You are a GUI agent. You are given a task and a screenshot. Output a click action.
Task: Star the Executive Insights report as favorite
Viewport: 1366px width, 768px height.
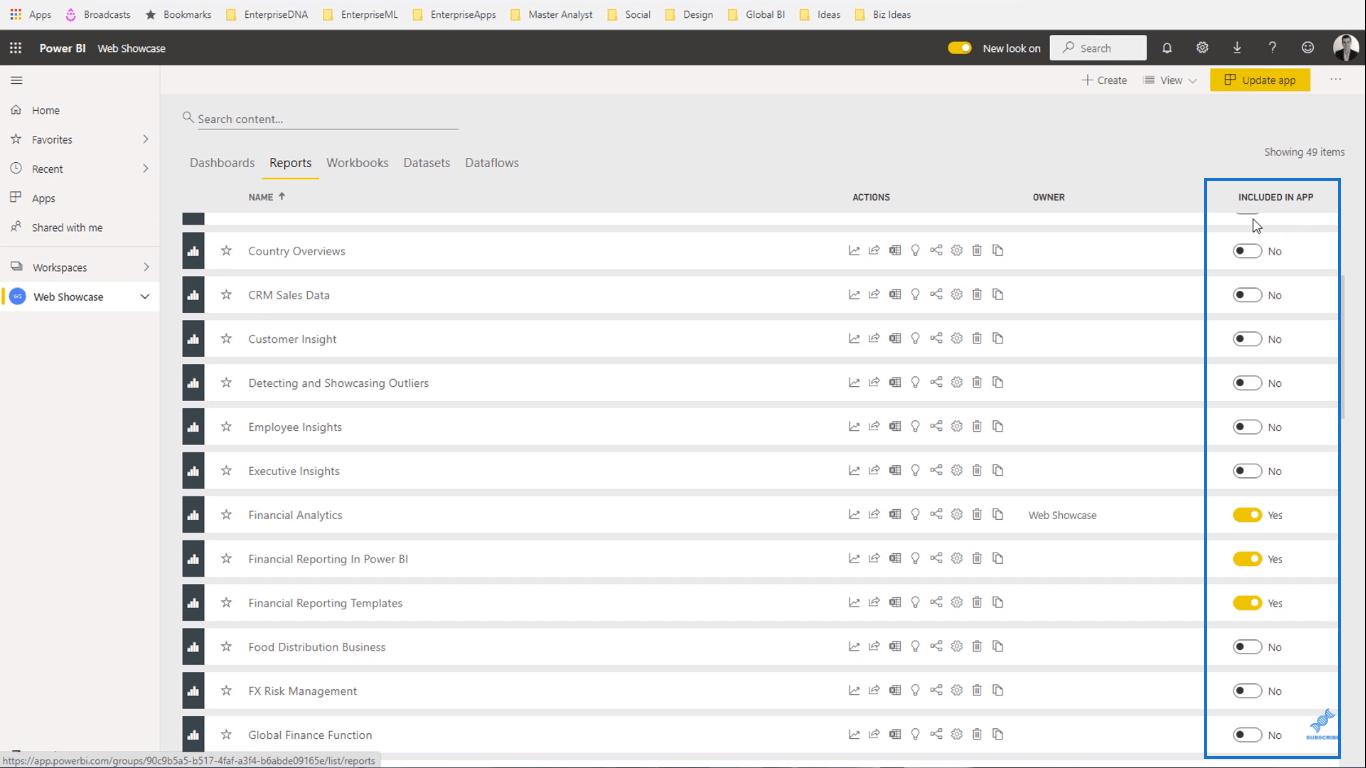(226, 471)
